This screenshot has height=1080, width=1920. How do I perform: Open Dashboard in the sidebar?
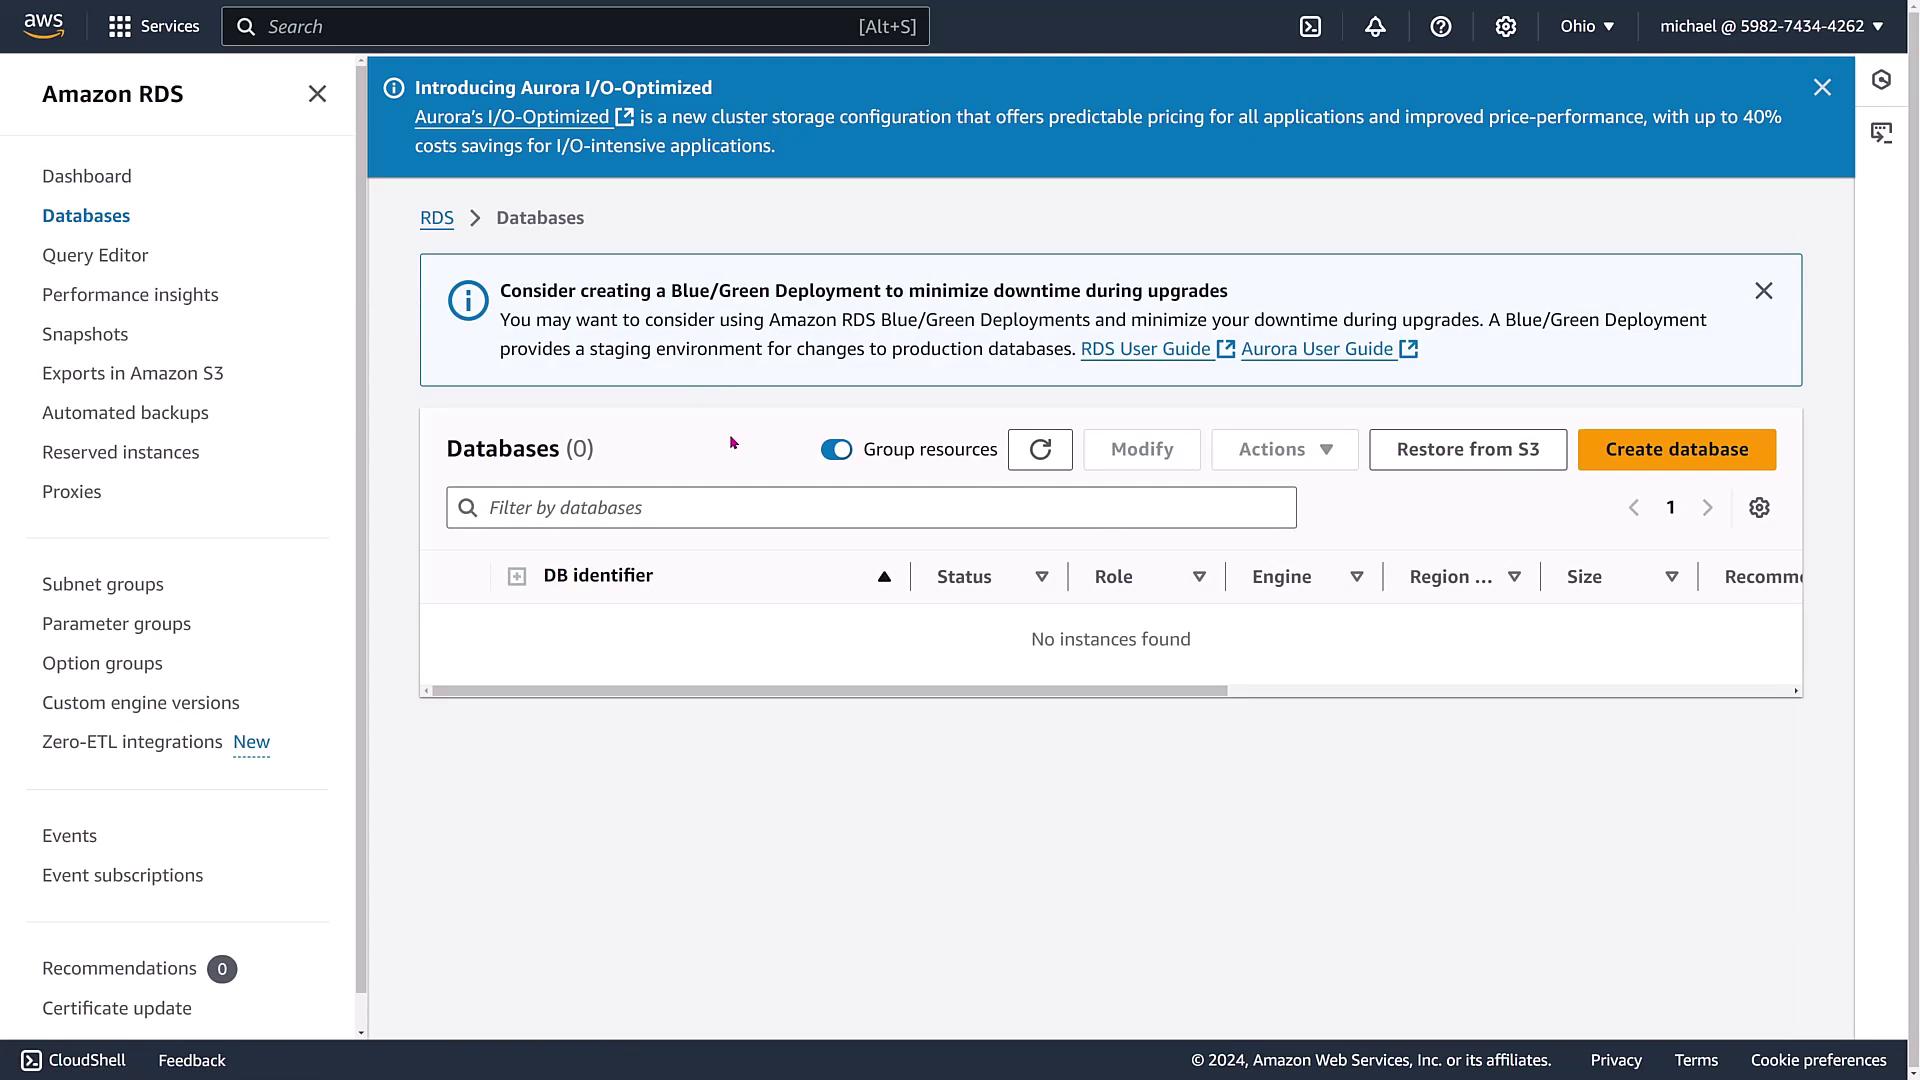(x=87, y=177)
